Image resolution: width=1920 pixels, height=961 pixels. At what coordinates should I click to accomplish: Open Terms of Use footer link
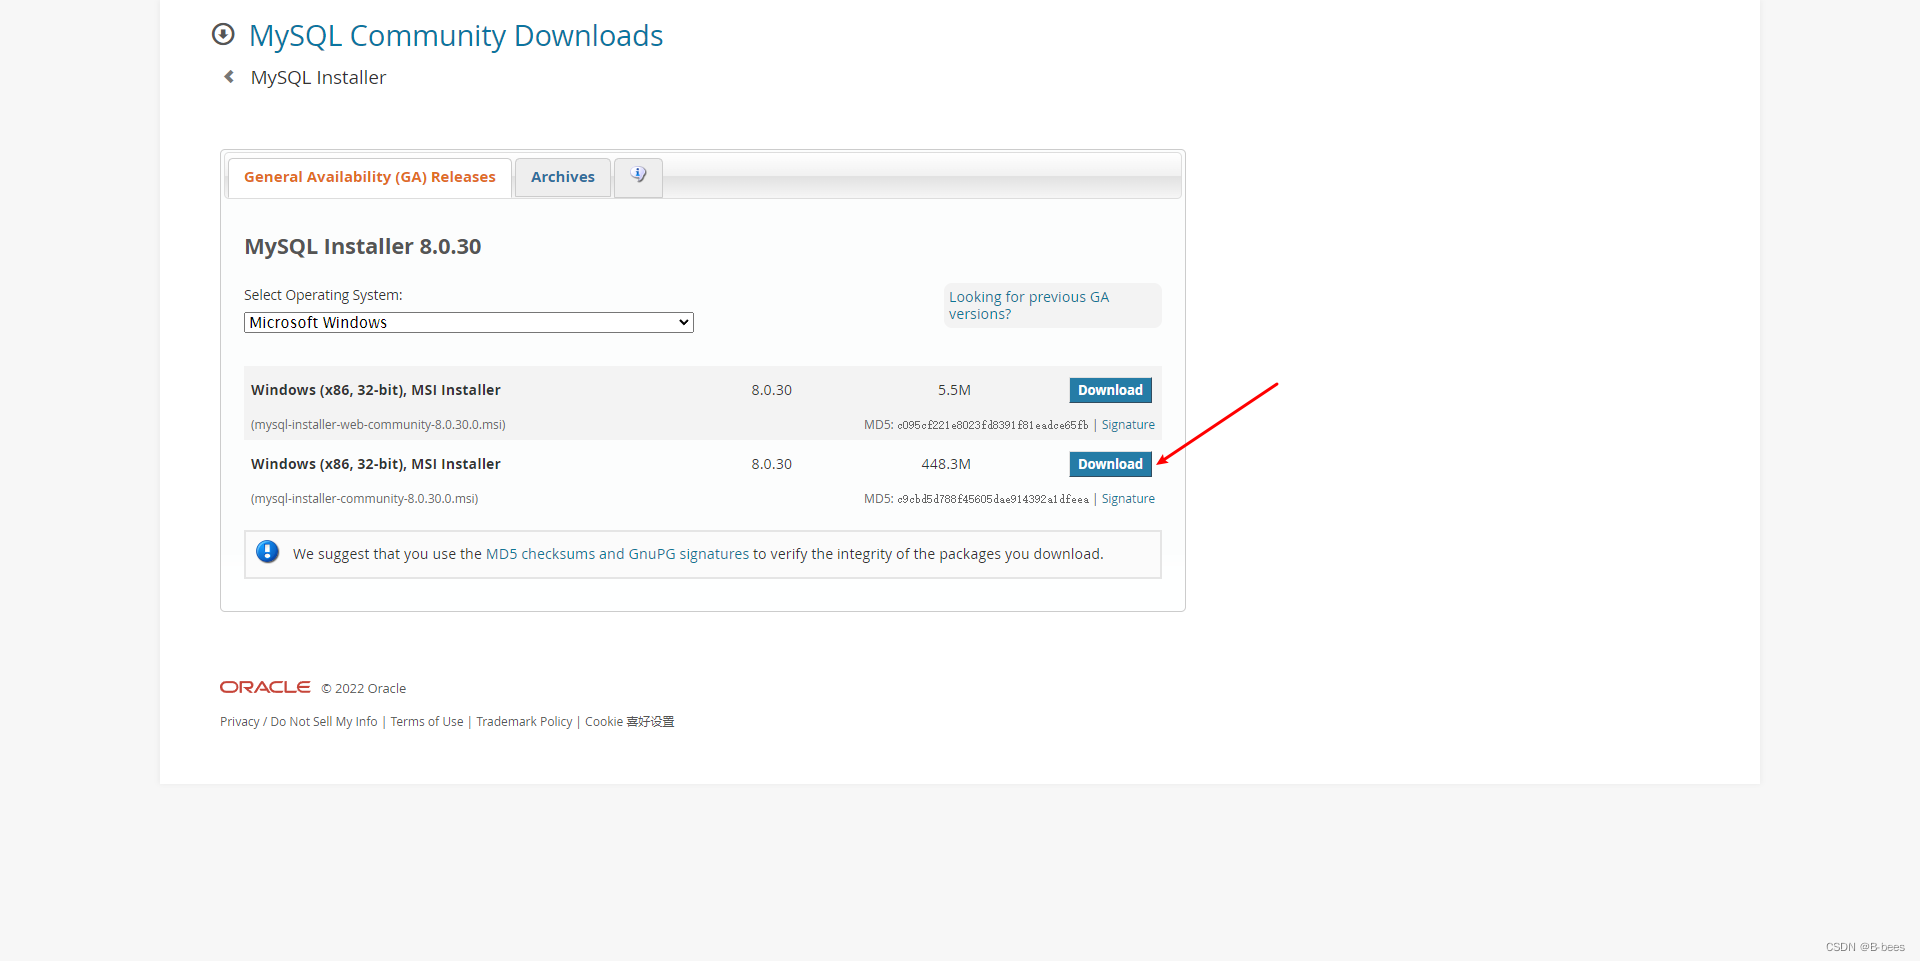[427, 722]
